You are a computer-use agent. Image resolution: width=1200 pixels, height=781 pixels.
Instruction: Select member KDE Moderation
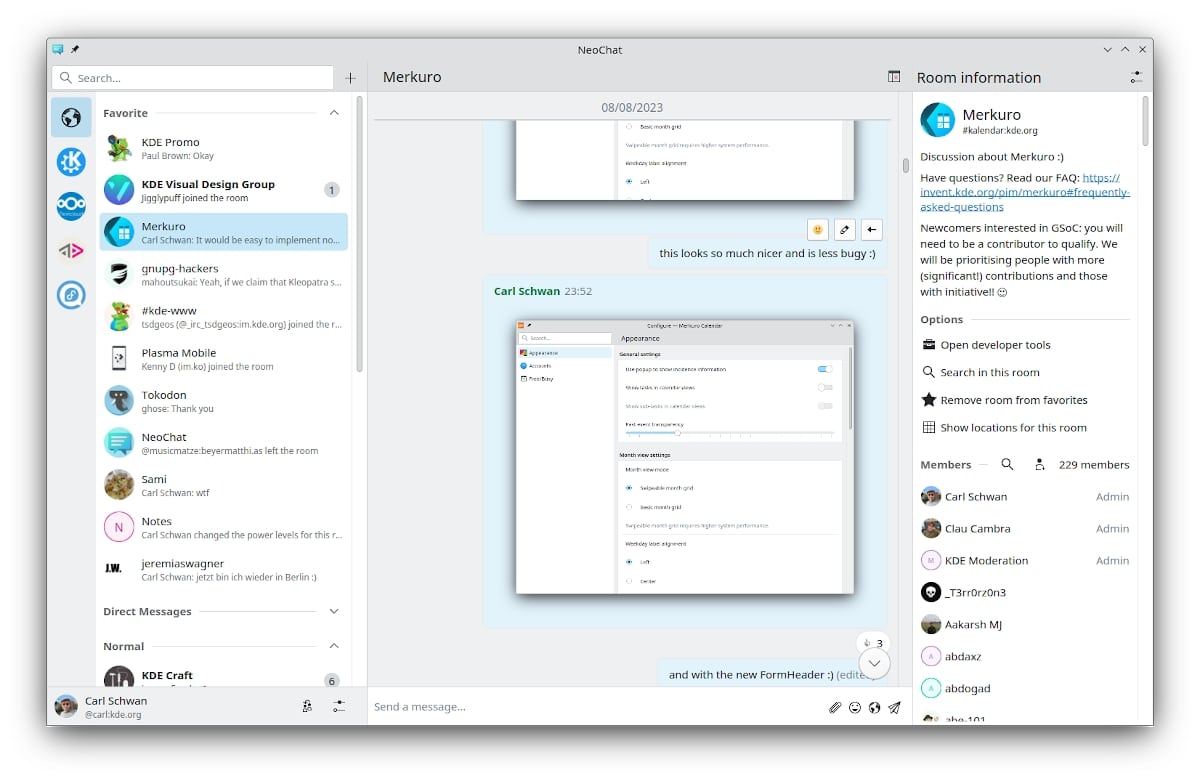[x=1025, y=561]
